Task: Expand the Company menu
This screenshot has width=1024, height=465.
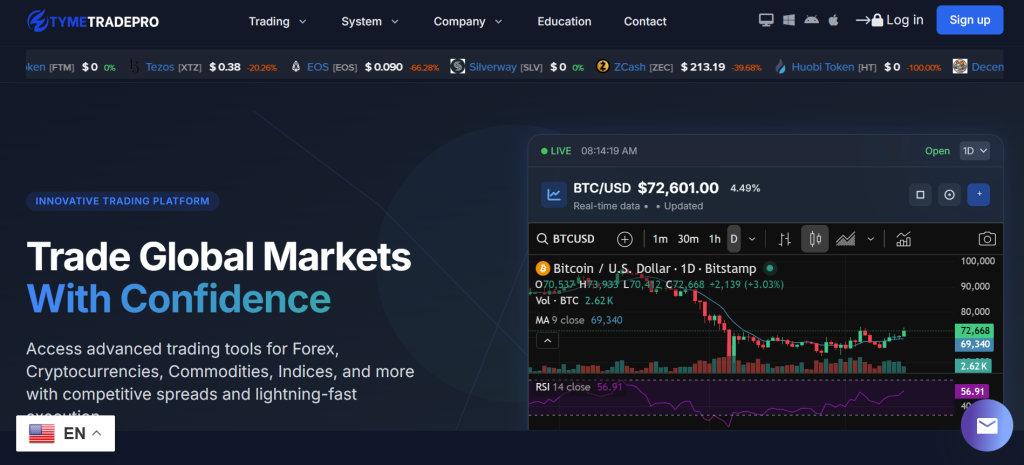Action: click(x=468, y=22)
